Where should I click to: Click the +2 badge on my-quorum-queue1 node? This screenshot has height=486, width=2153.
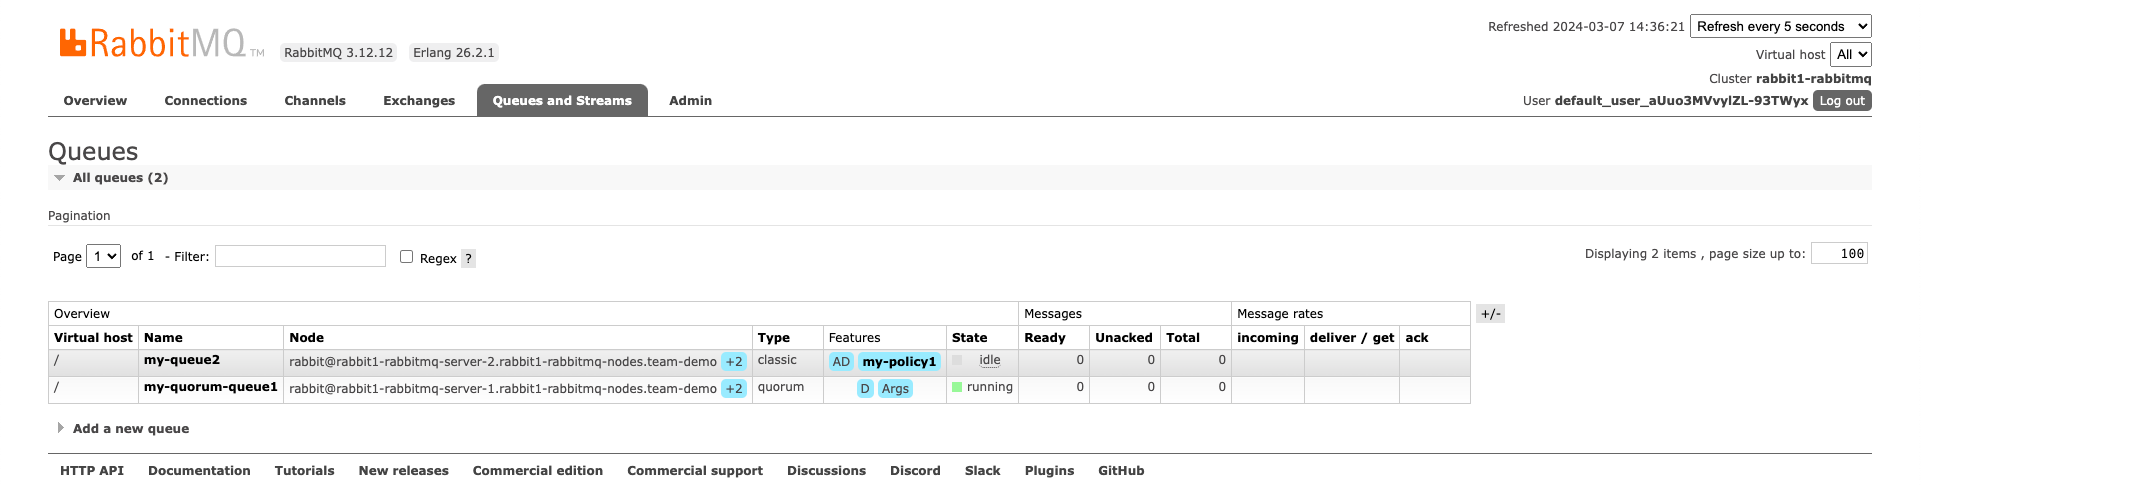734,389
